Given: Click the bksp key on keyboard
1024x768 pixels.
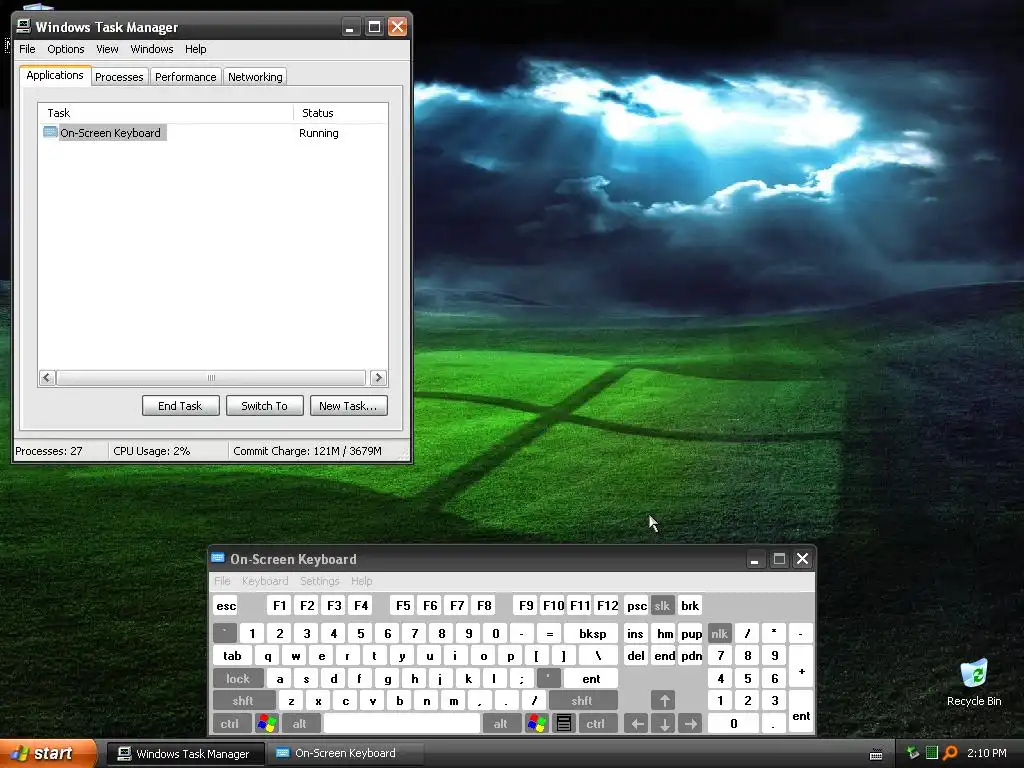Looking at the screenshot, I should tap(592, 633).
